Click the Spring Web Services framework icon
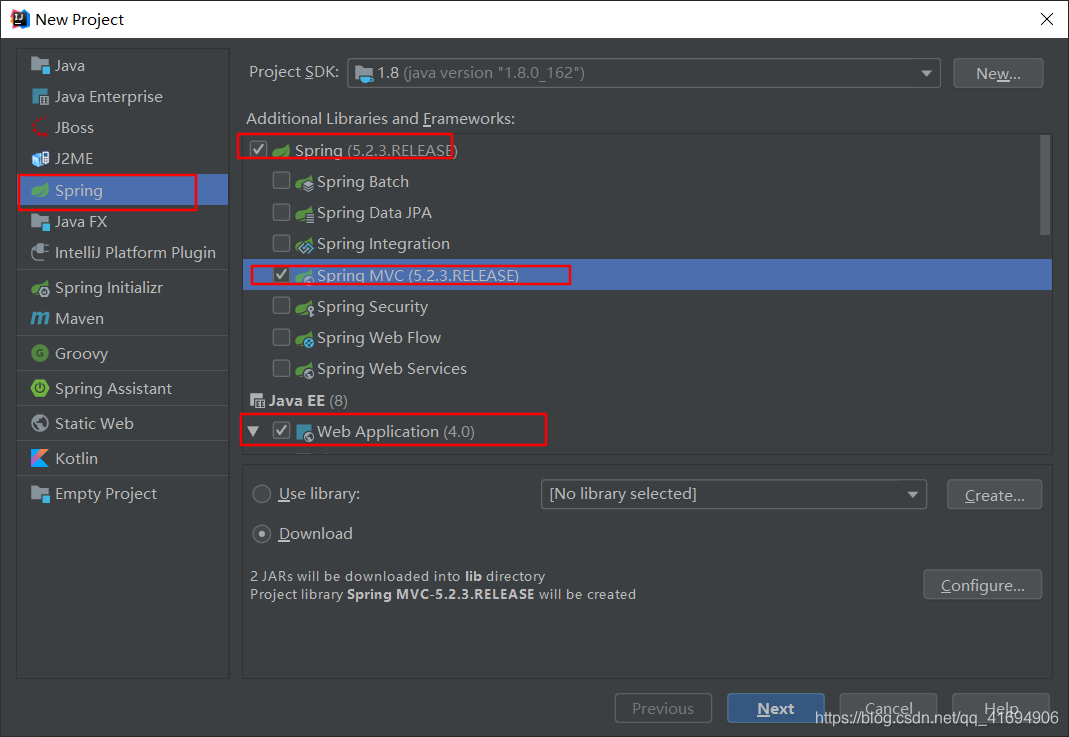The width and height of the screenshot is (1069, 737). point(304,369)
